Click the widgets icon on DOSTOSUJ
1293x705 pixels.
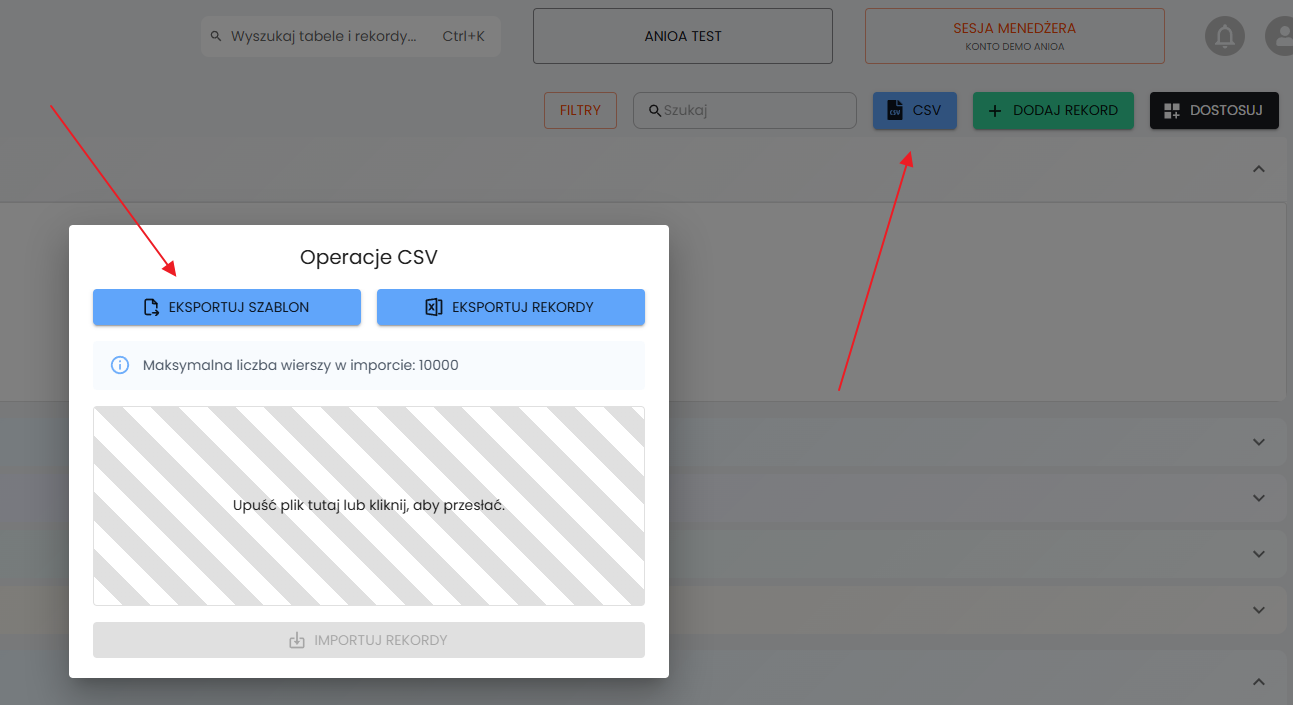coord(1172,111)
